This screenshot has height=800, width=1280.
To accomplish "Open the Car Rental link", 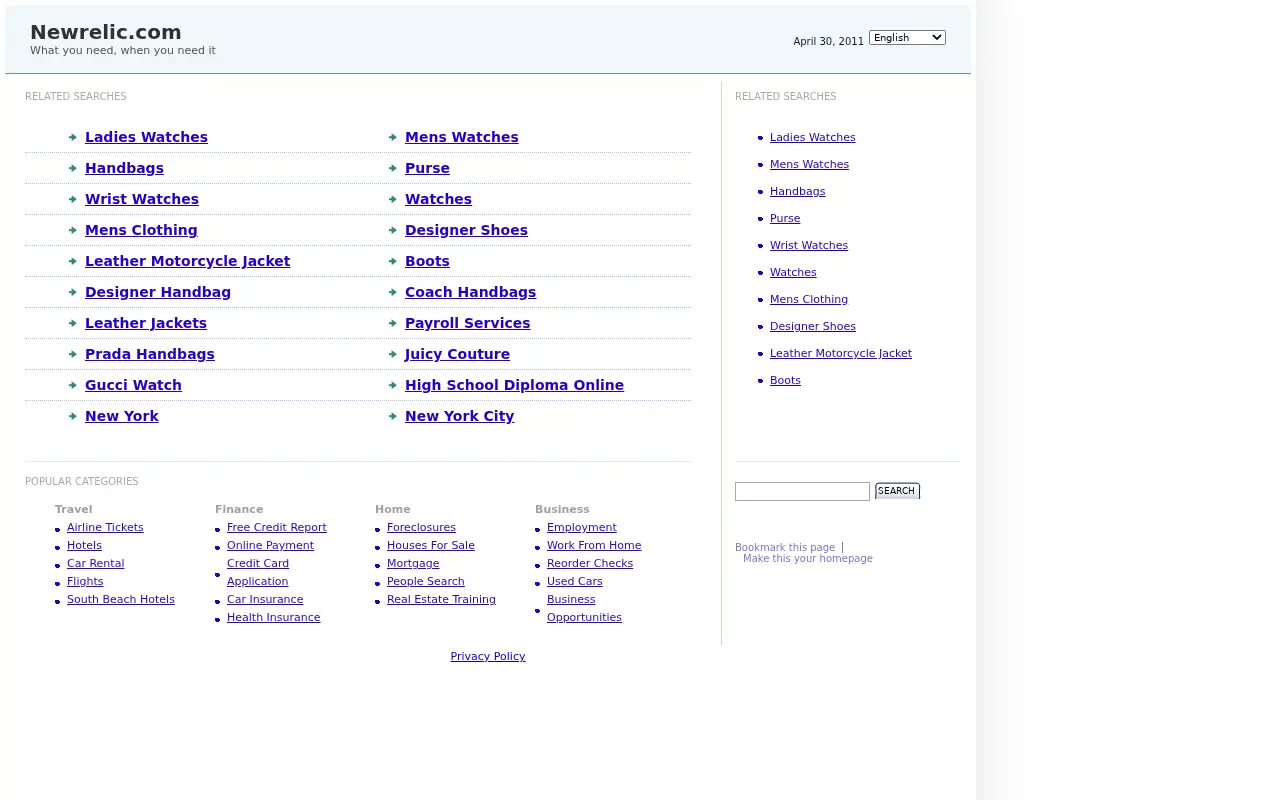I will pos(96,564).
